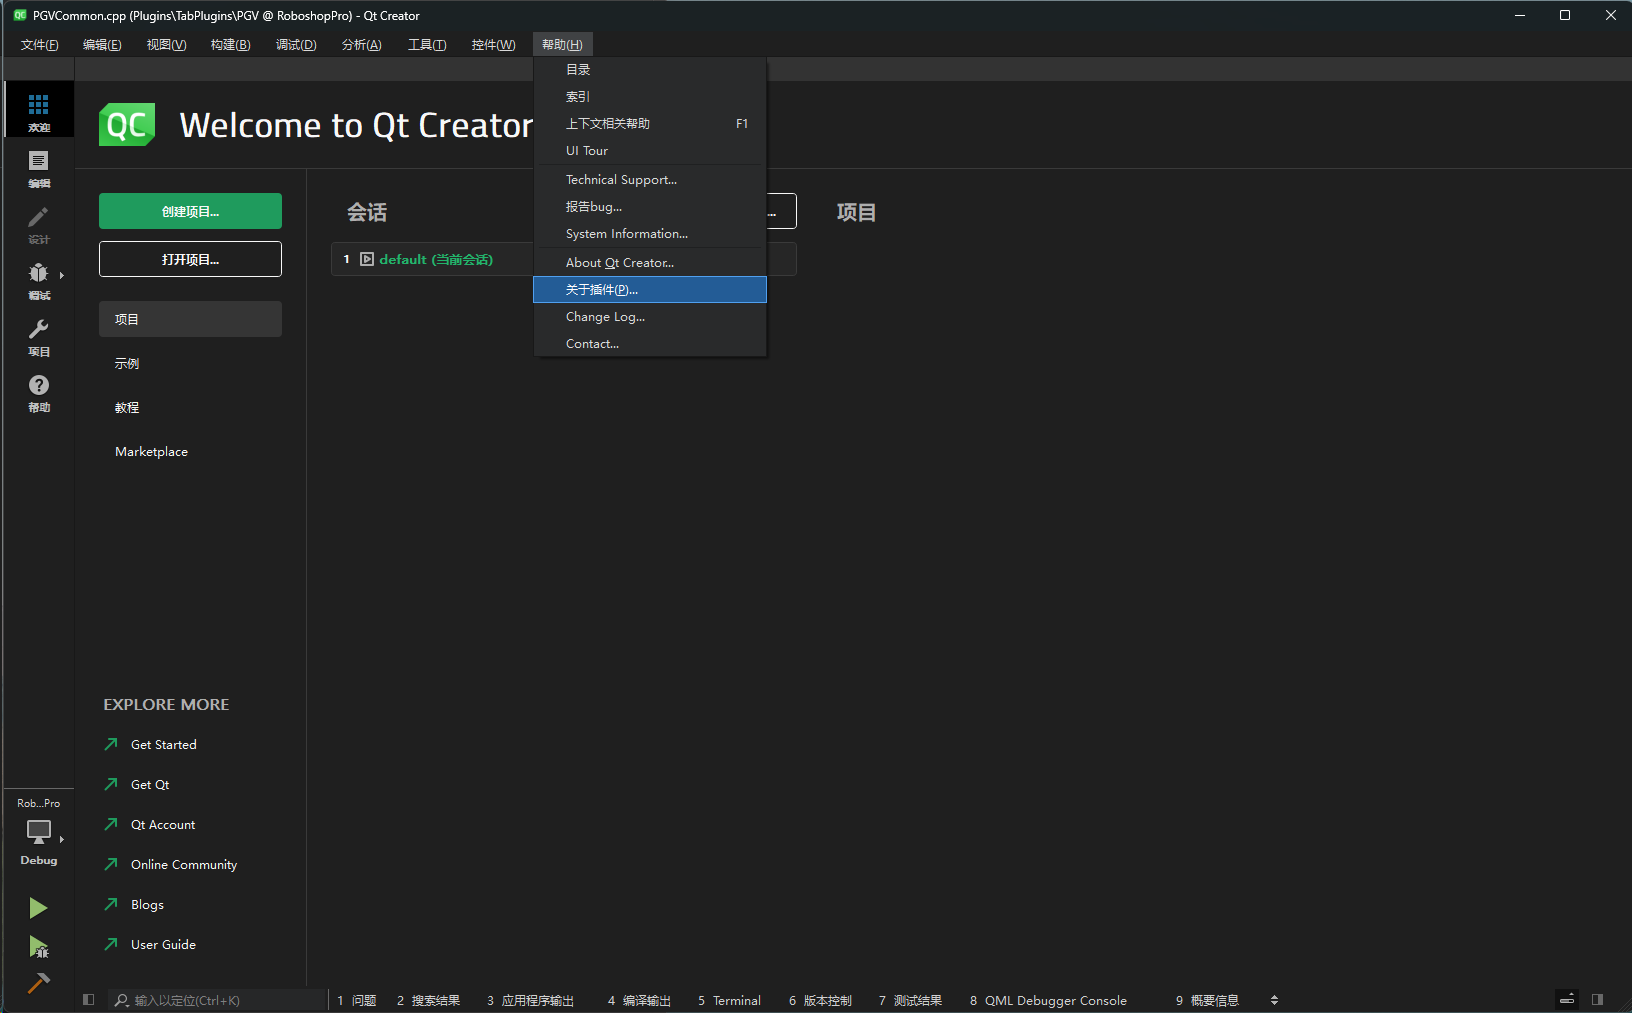Screen dimensions: 1632x1013
Task: Open User Guide link
Action: pos(150,944)
